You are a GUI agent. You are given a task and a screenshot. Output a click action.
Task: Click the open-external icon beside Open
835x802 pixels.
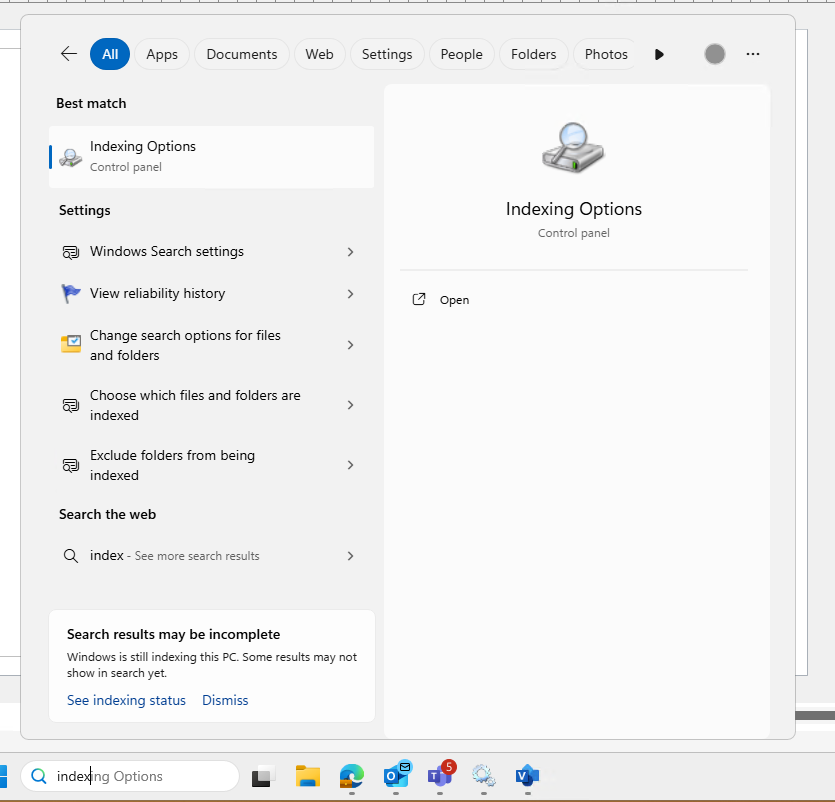pyautogui.click(x=419, y=299)
